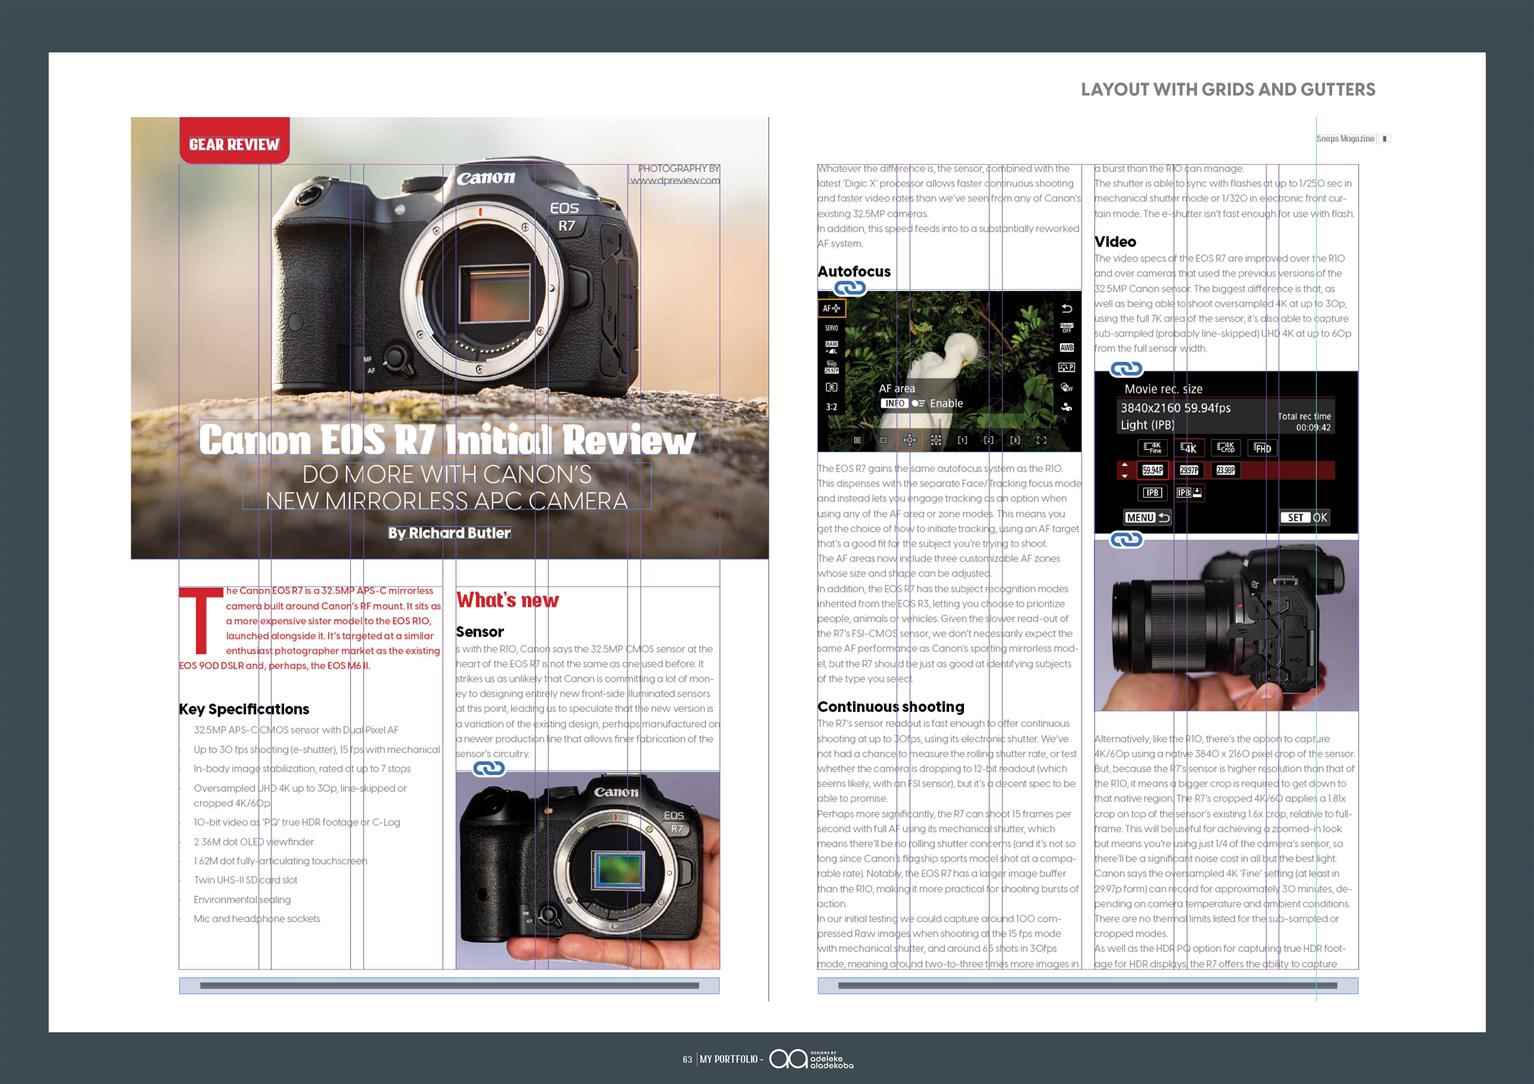Image resolution: width=1534 pixels, height=1084 pixels.
Task: Select the 4K Crop option in Movie rec. size
Action: (1226, 448)
